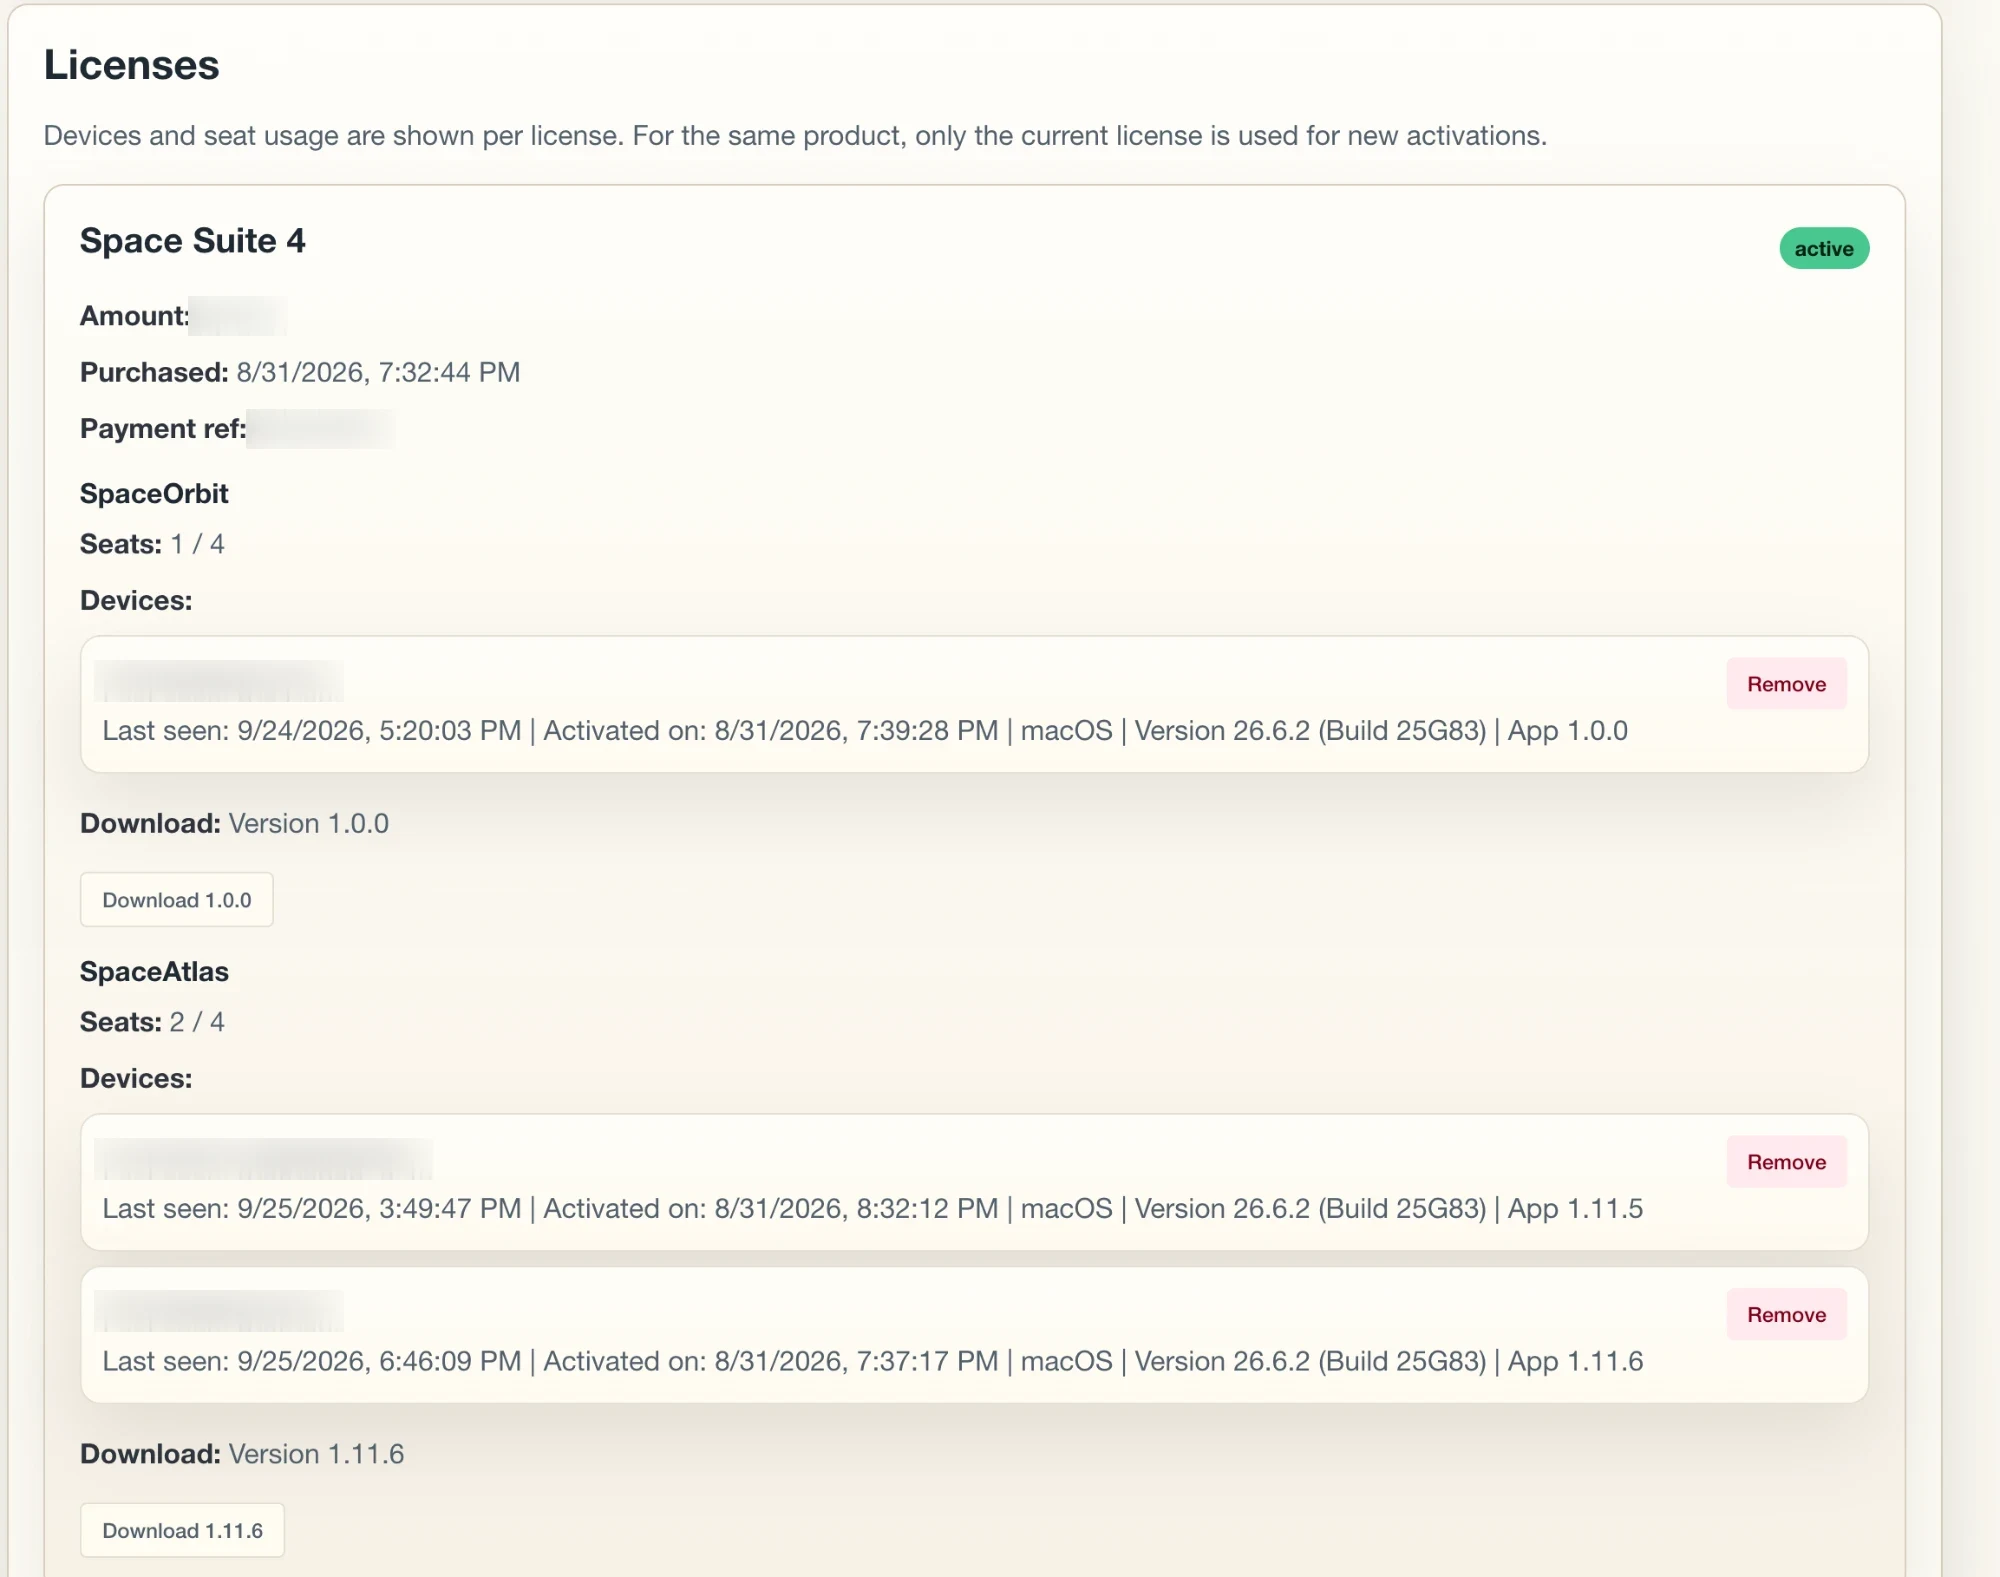Click the Last seen 9/24/2026 device details line

[865, 731]
